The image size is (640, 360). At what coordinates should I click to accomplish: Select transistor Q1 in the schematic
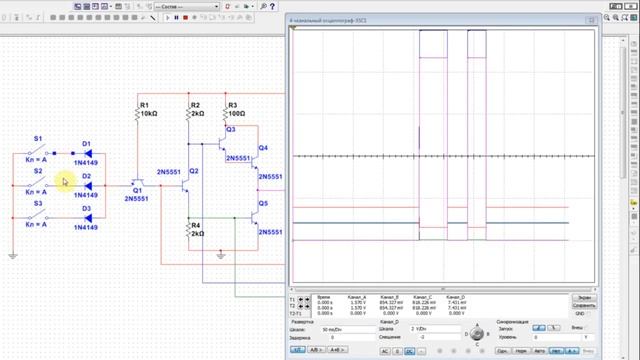click(138, 182)
